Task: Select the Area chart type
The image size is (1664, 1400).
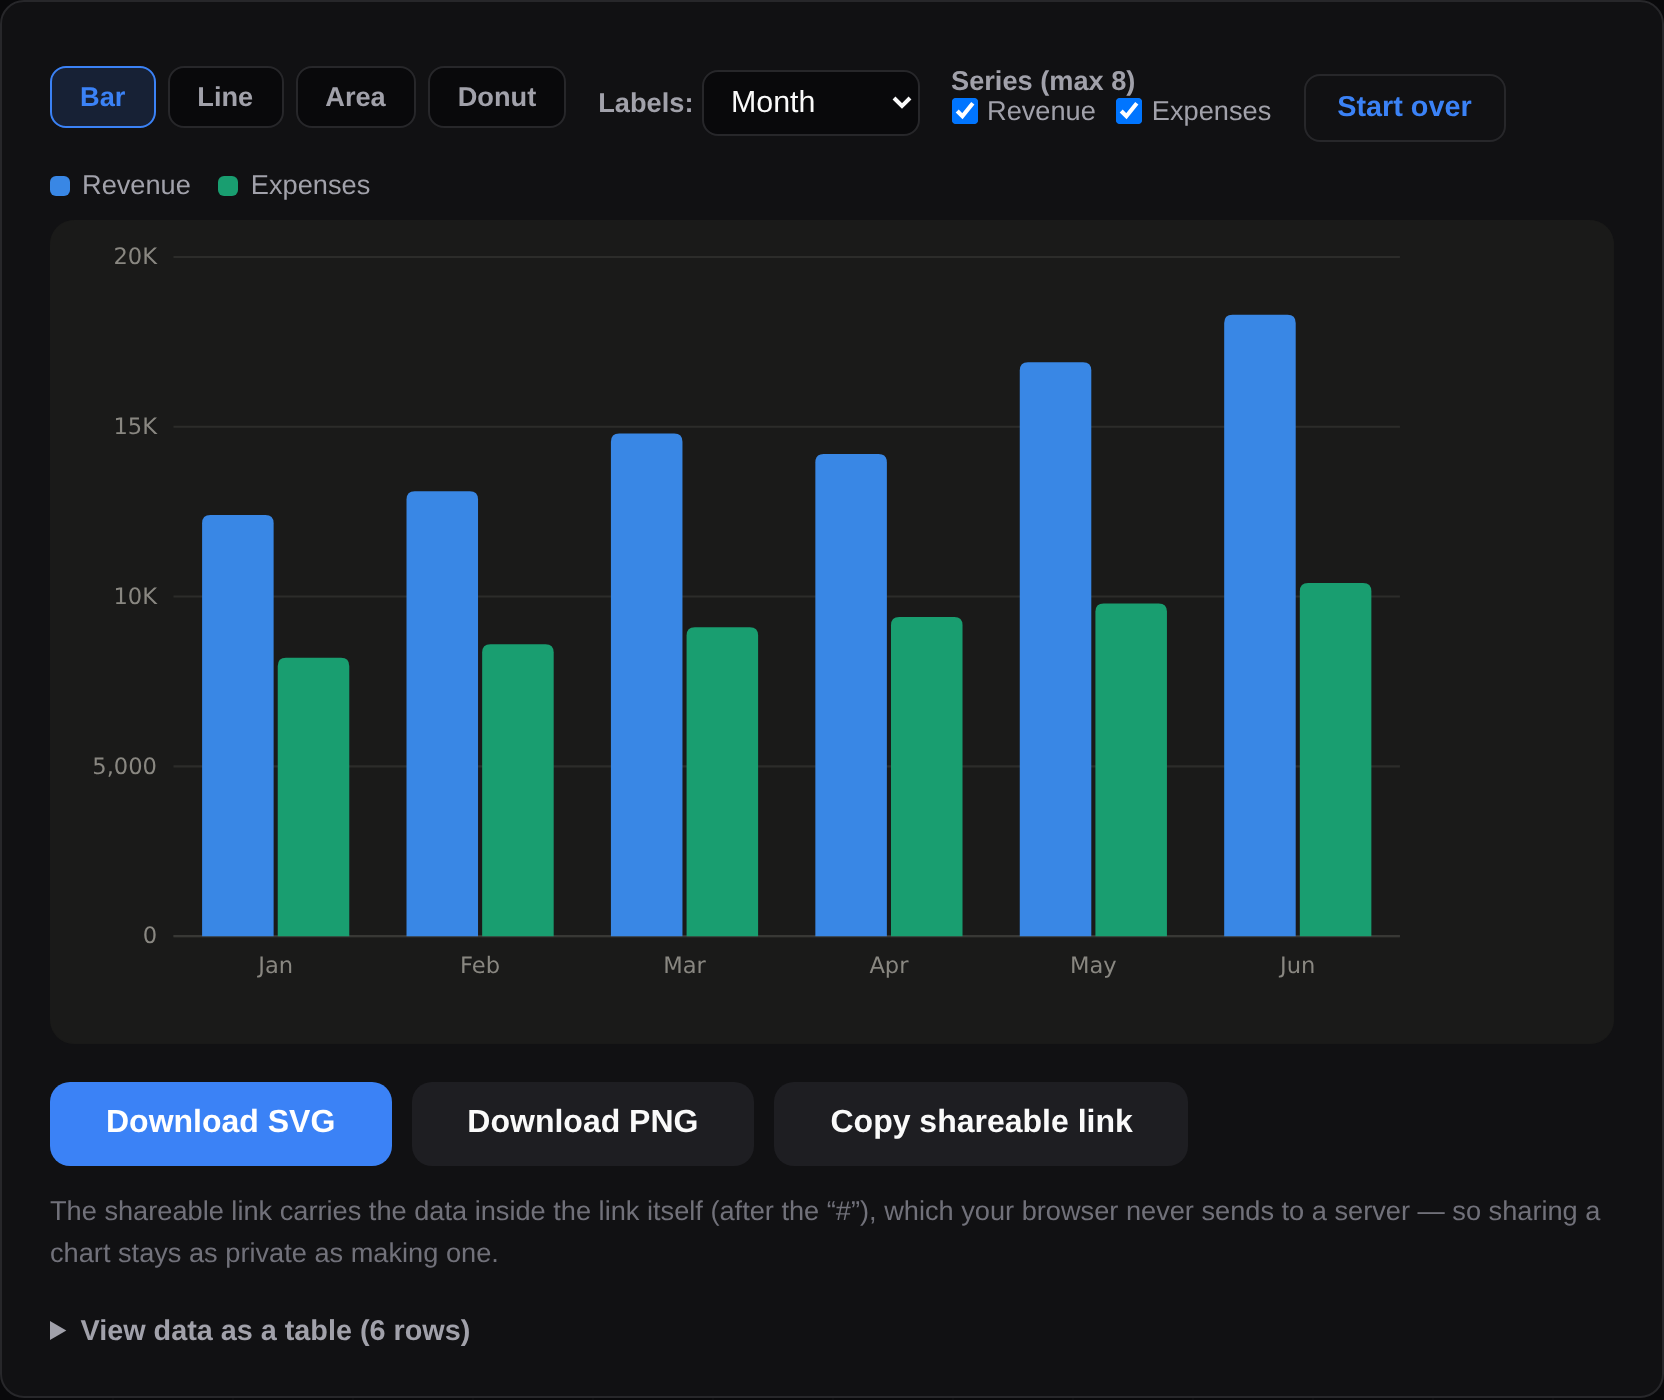Action: 356,97
